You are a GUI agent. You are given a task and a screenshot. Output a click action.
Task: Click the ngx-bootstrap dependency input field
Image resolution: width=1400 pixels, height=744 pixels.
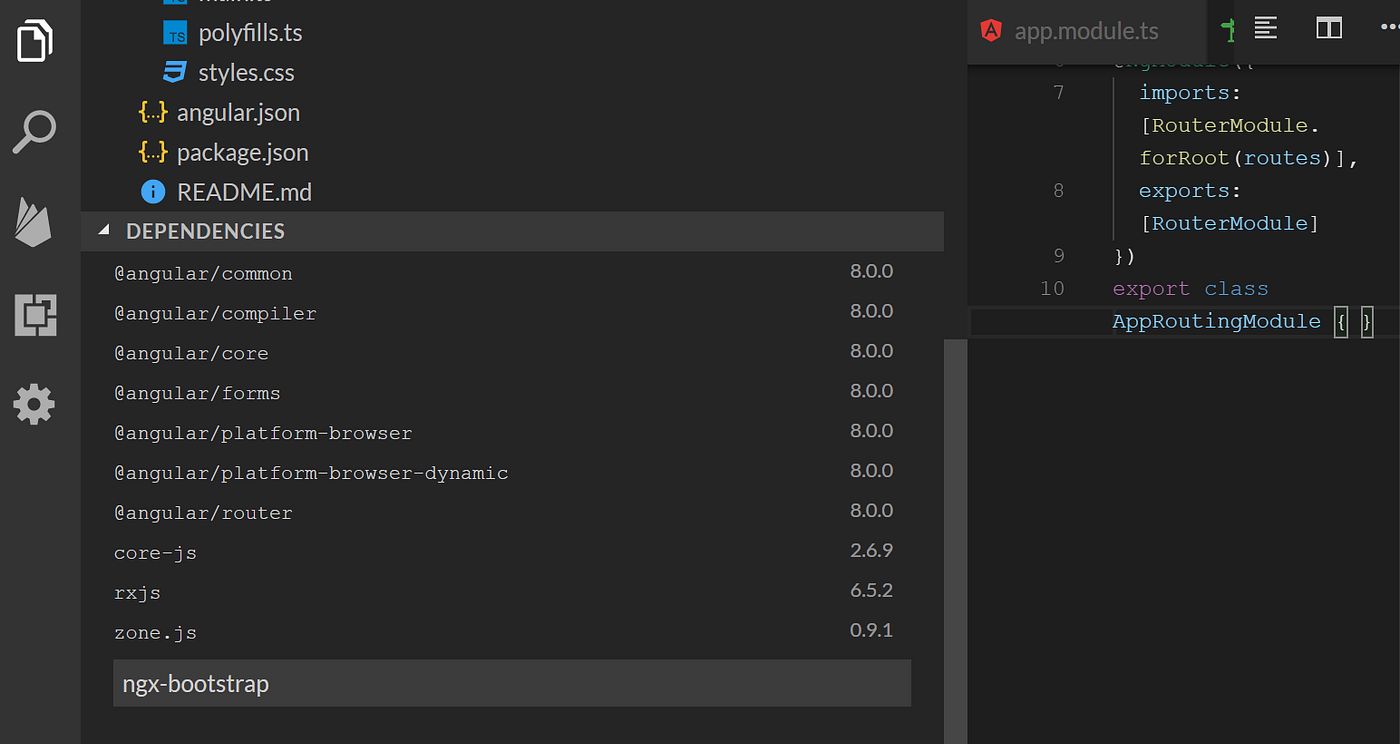(512, 683)
